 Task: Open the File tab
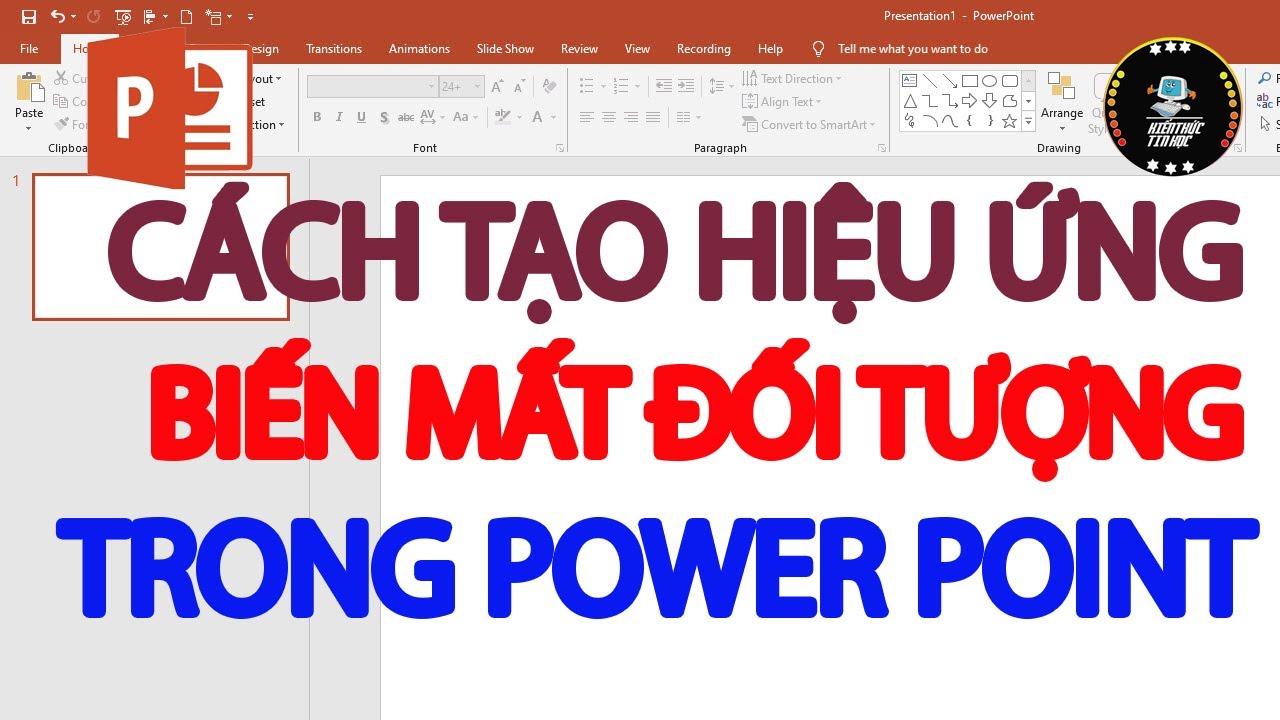(29, 49)
